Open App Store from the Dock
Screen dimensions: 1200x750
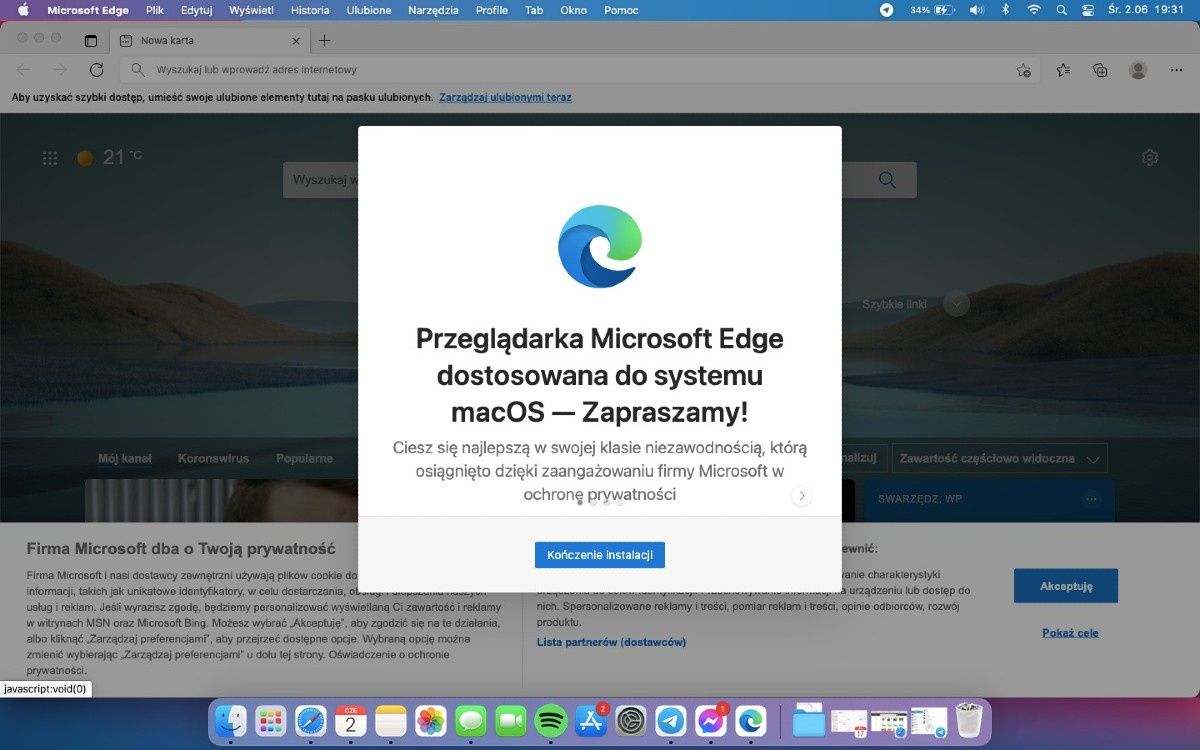591,721
